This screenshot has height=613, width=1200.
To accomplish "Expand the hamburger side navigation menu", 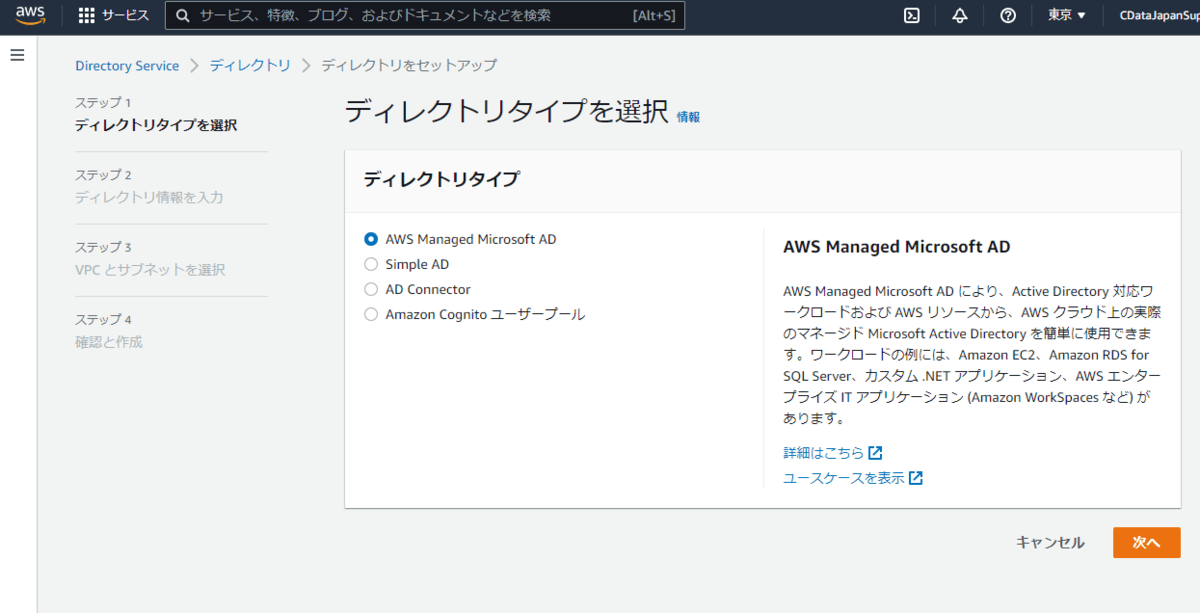I will point(17,55).
